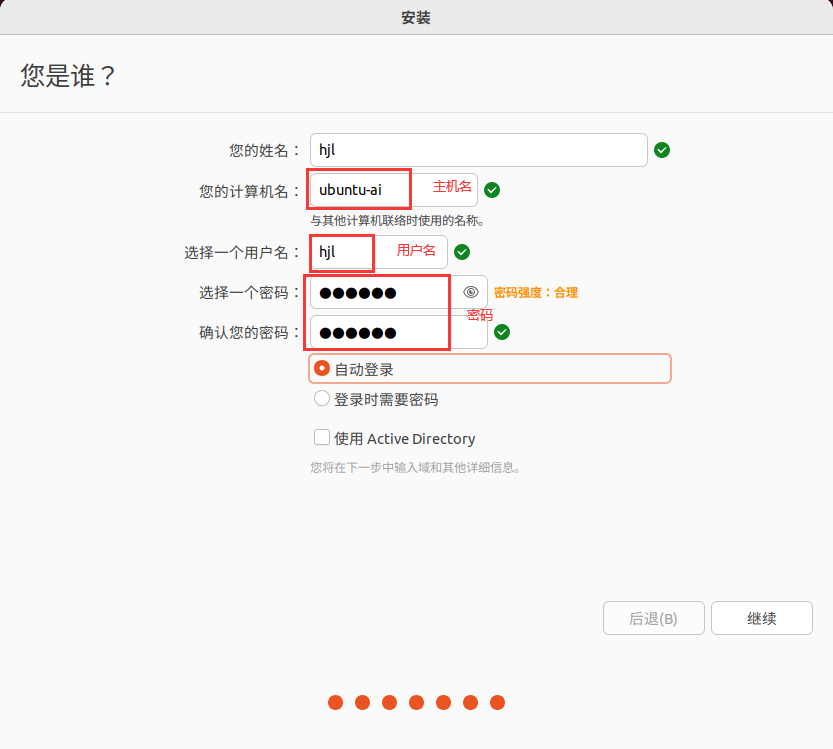
Task: Enable the 使用 Active Directory checkbox
Action: pyautogui.click(x=321, y=438)
